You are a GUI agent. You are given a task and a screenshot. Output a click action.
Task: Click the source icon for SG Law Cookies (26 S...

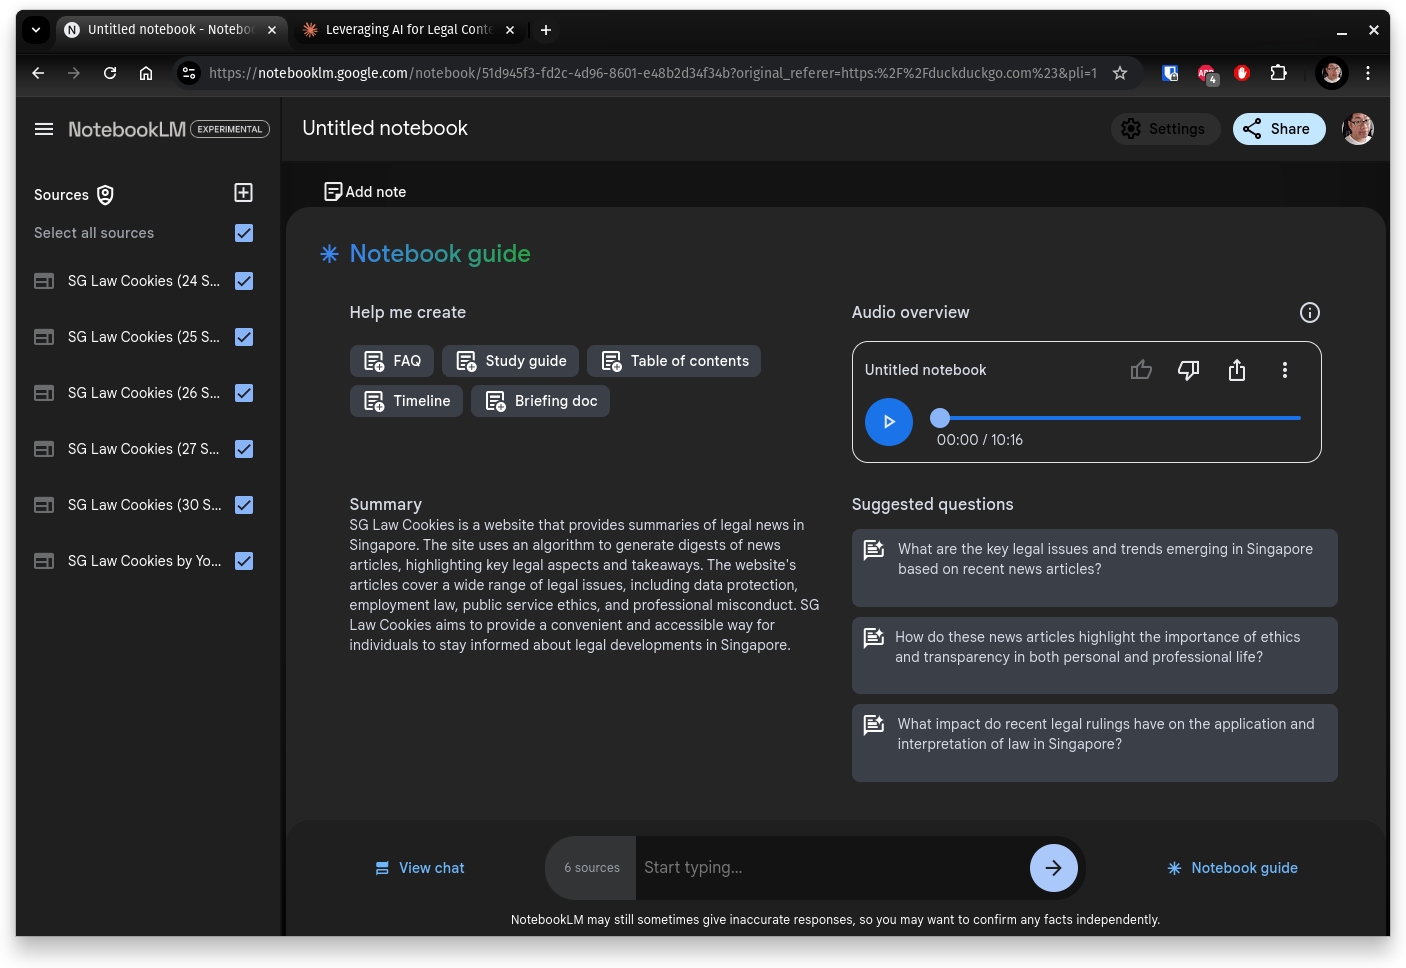44,393
